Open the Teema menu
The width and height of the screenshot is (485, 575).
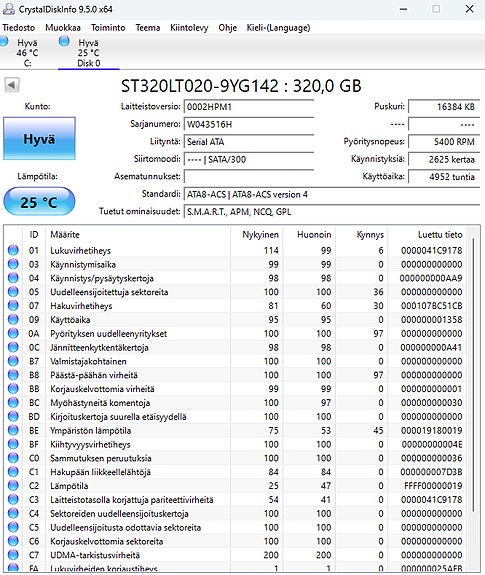148,28
